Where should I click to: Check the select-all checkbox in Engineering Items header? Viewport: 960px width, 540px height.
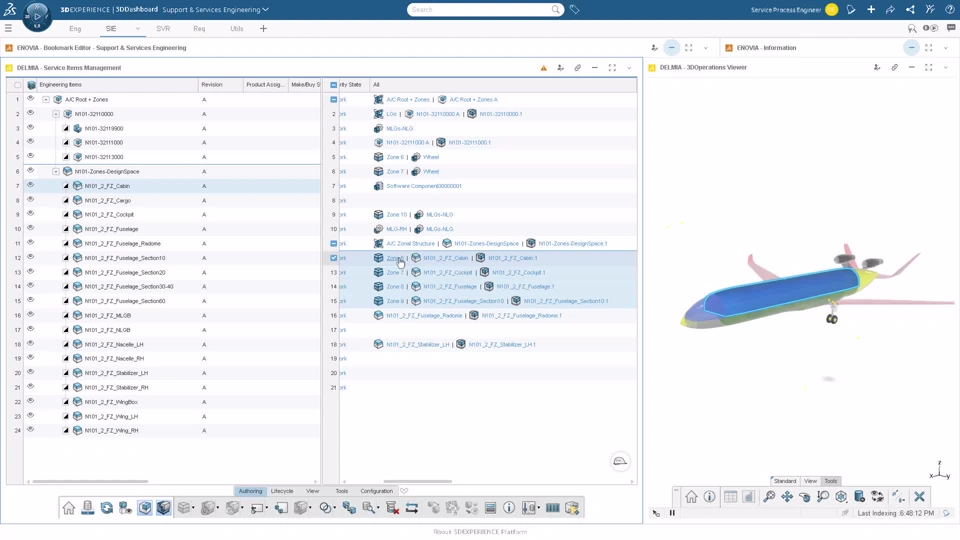17,85
